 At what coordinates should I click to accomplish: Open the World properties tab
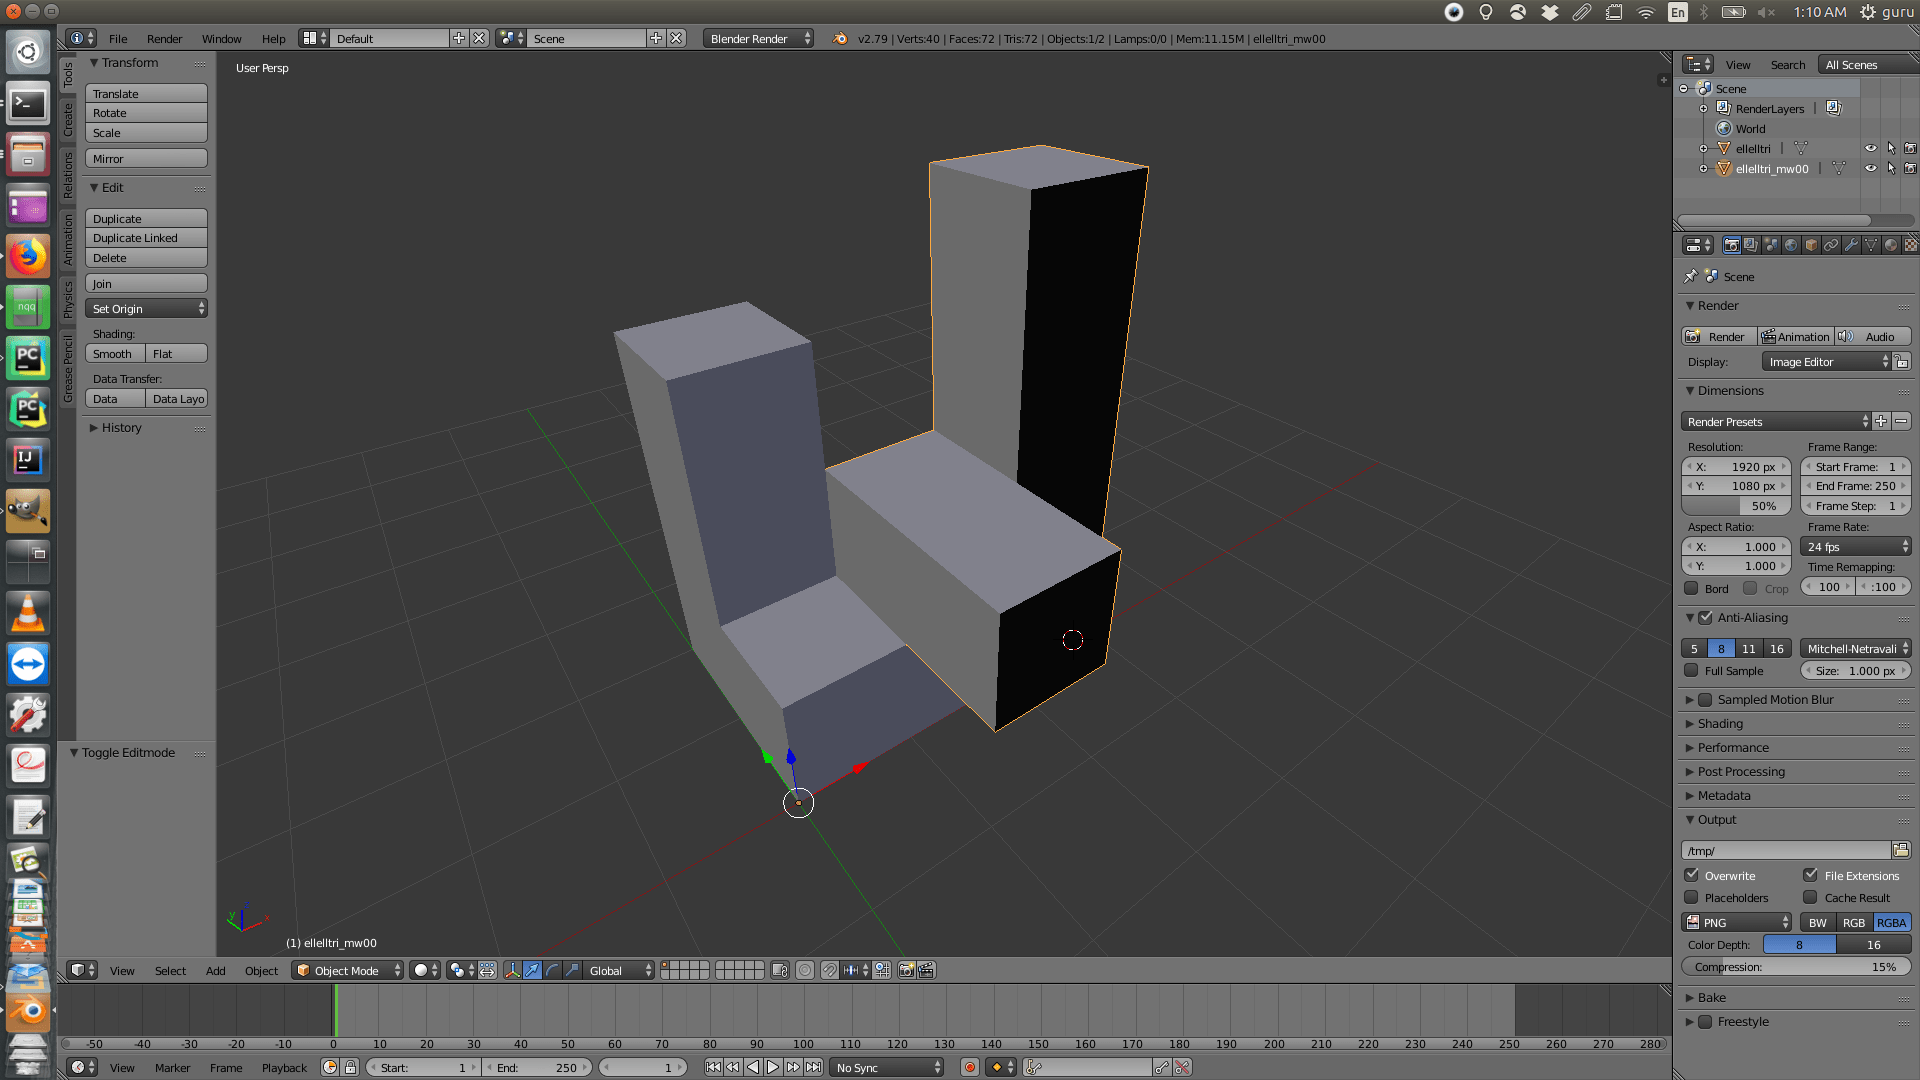1791,245
